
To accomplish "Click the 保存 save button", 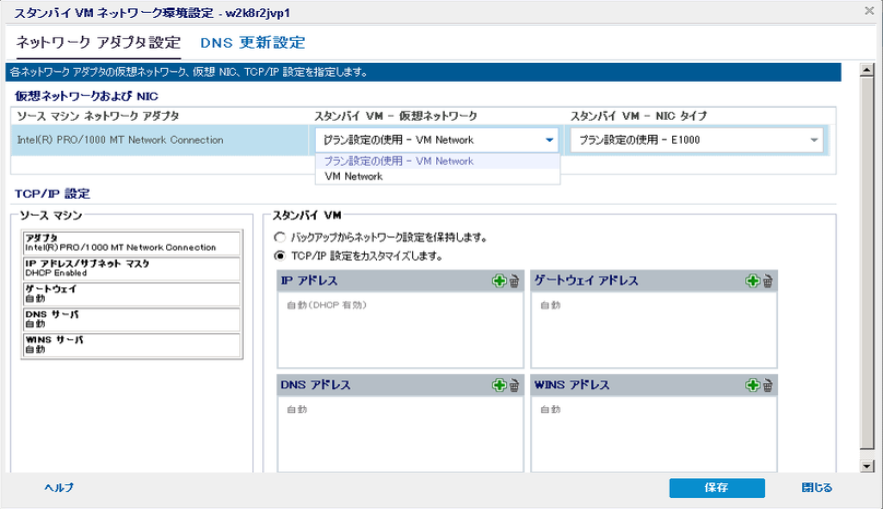I will (x=717, y=488).
